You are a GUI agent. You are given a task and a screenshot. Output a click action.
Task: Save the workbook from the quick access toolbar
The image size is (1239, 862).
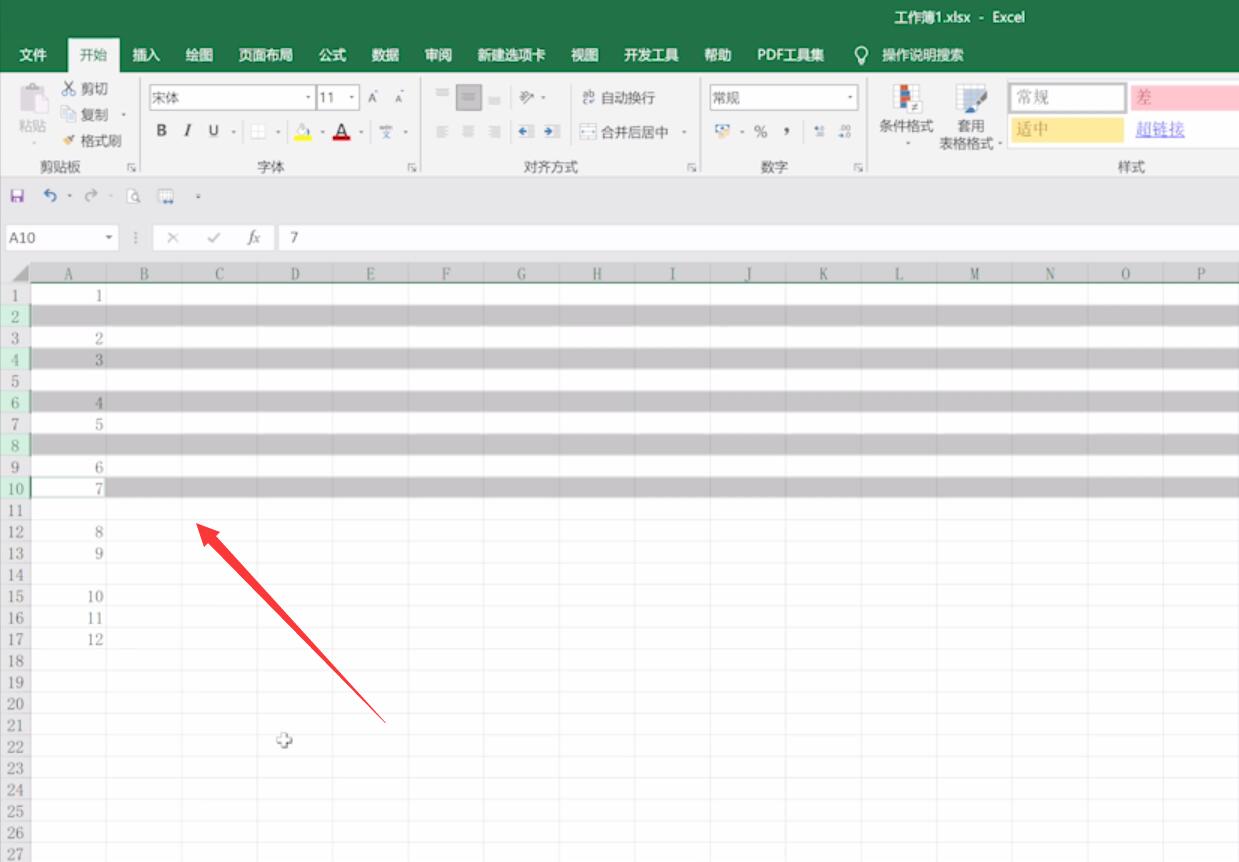tap(17, 197)
